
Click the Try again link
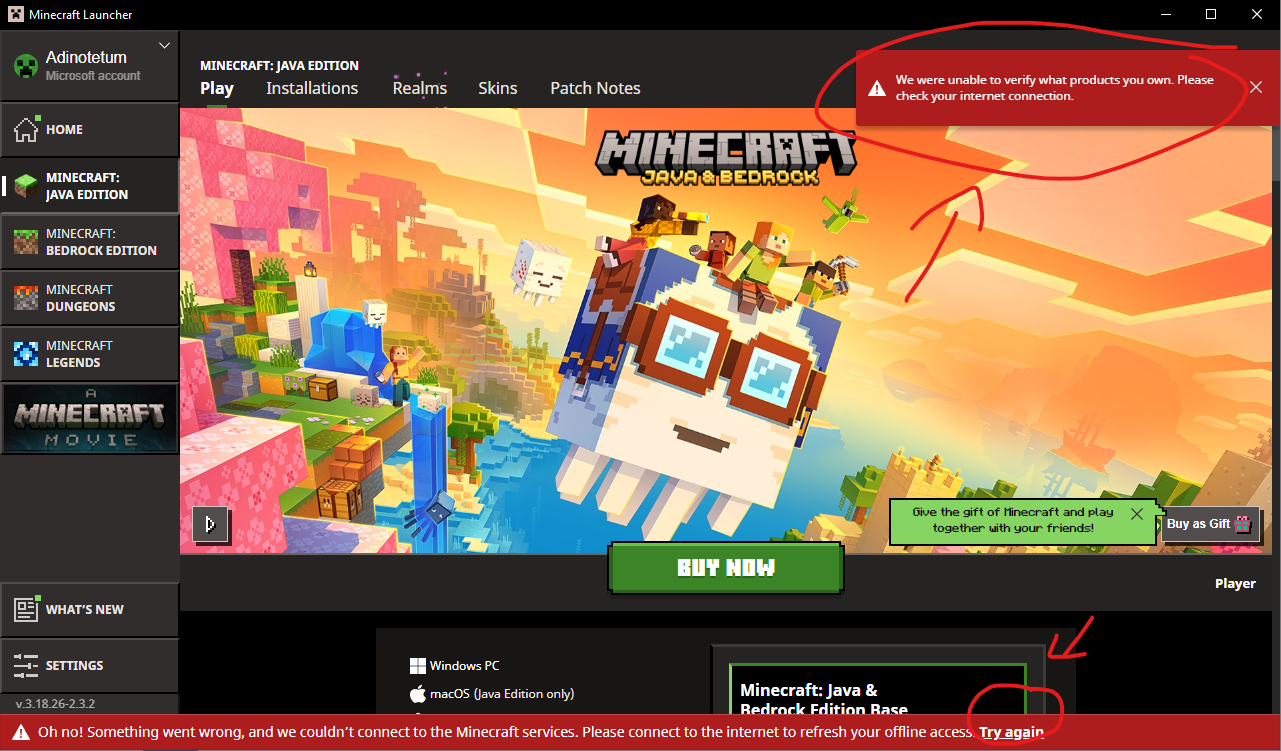(x=1012, y=732)
